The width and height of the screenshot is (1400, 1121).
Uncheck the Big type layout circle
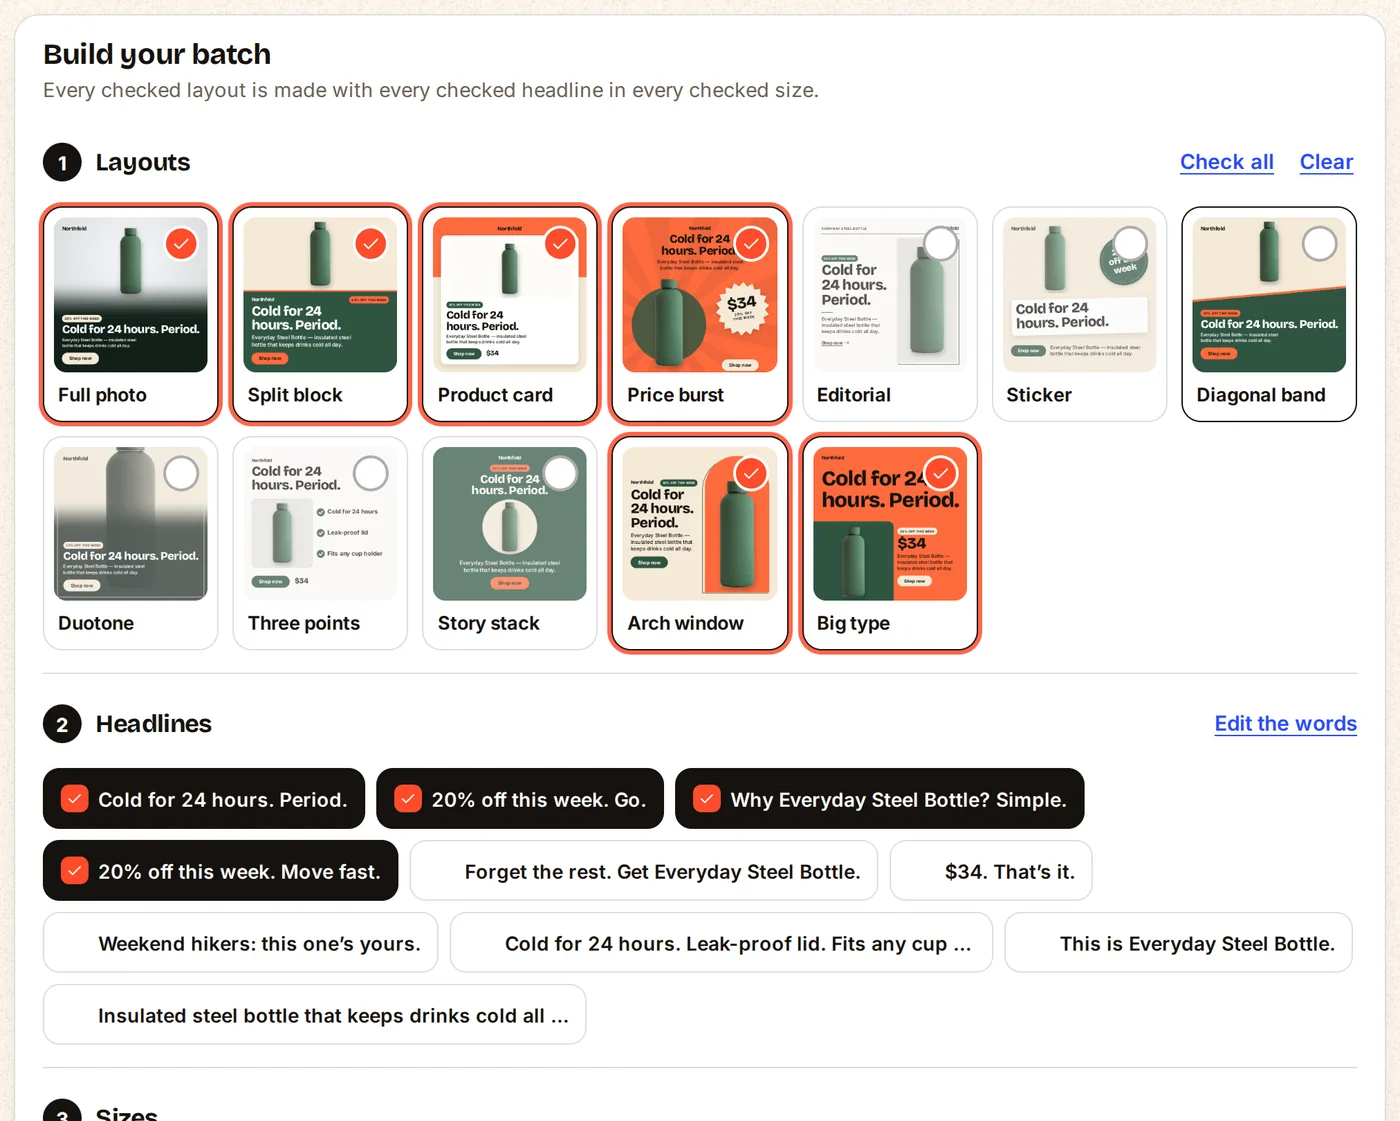click(x=941, y=474)
